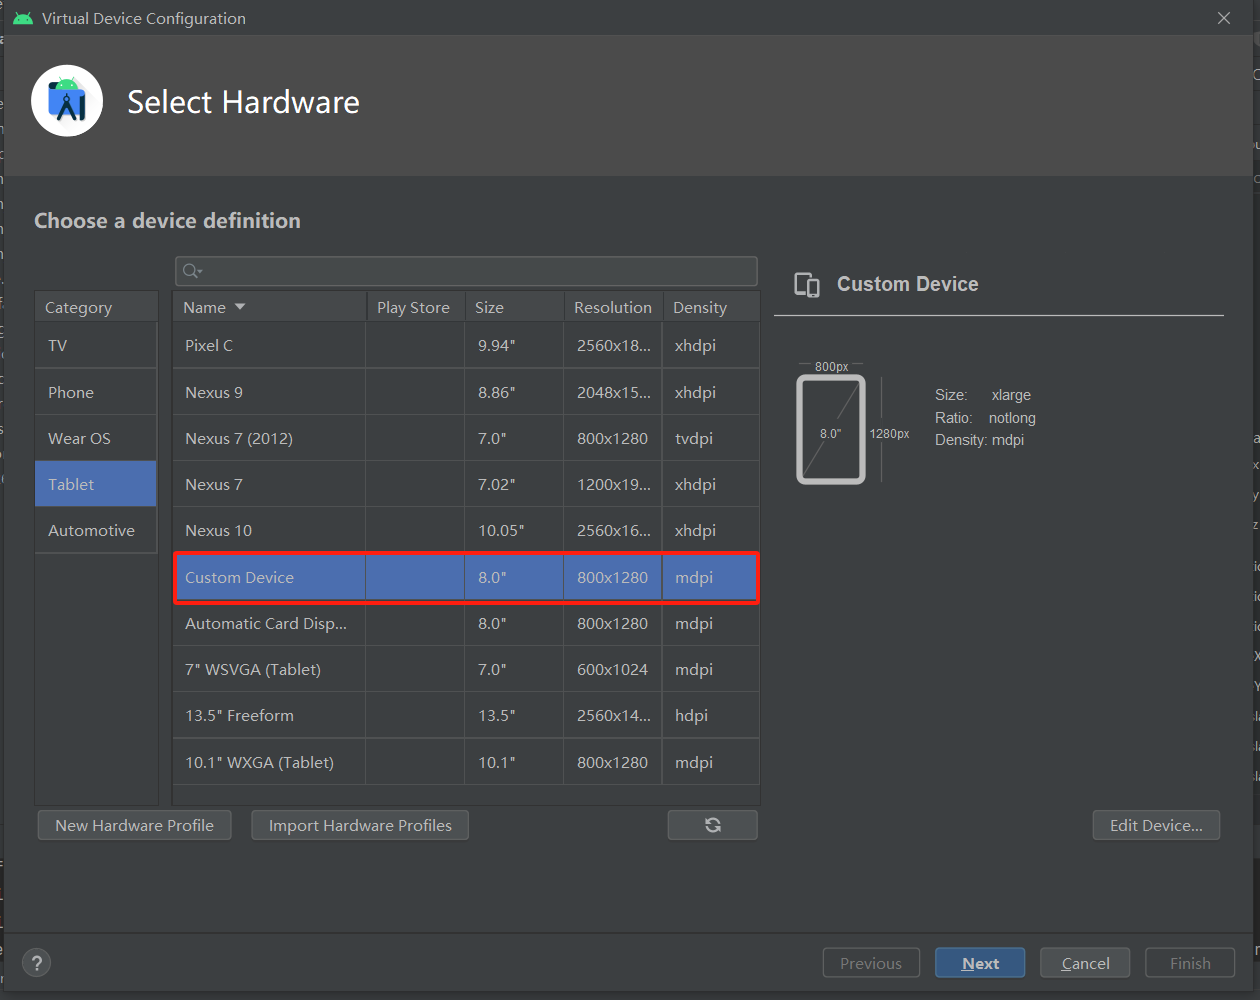This screenshot has height=1000, width=1260.
Task: Click the 10.1" size cell
Action: [x=514, y=762]
